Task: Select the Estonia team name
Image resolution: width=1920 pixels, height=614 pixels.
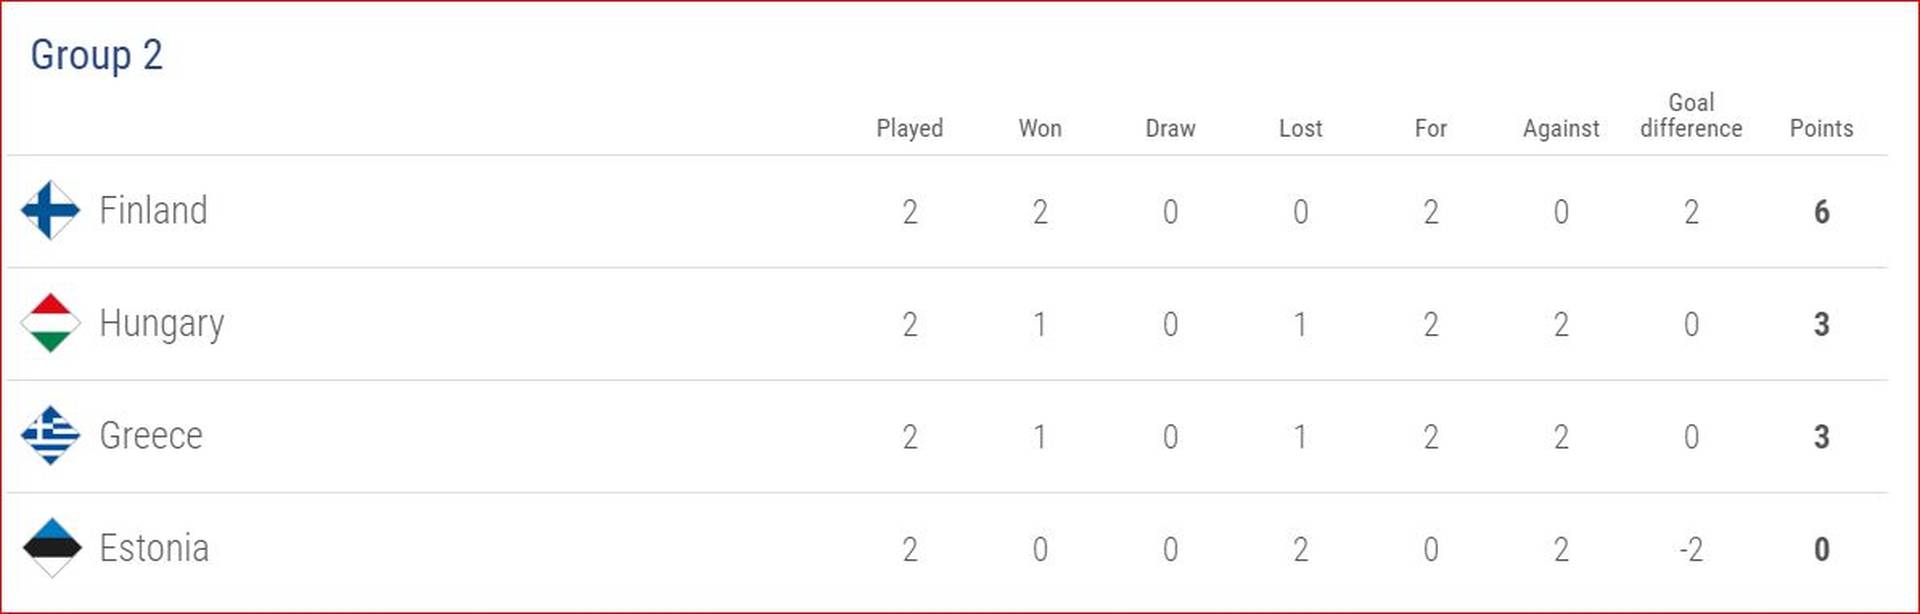Action: point(154,548)
